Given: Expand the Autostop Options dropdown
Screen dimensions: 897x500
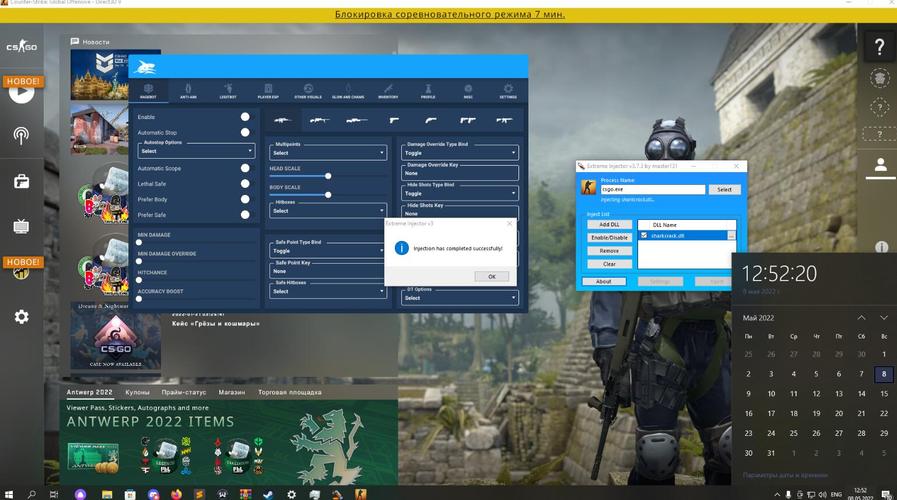Looking at the screenshot, I should point(196,151).
